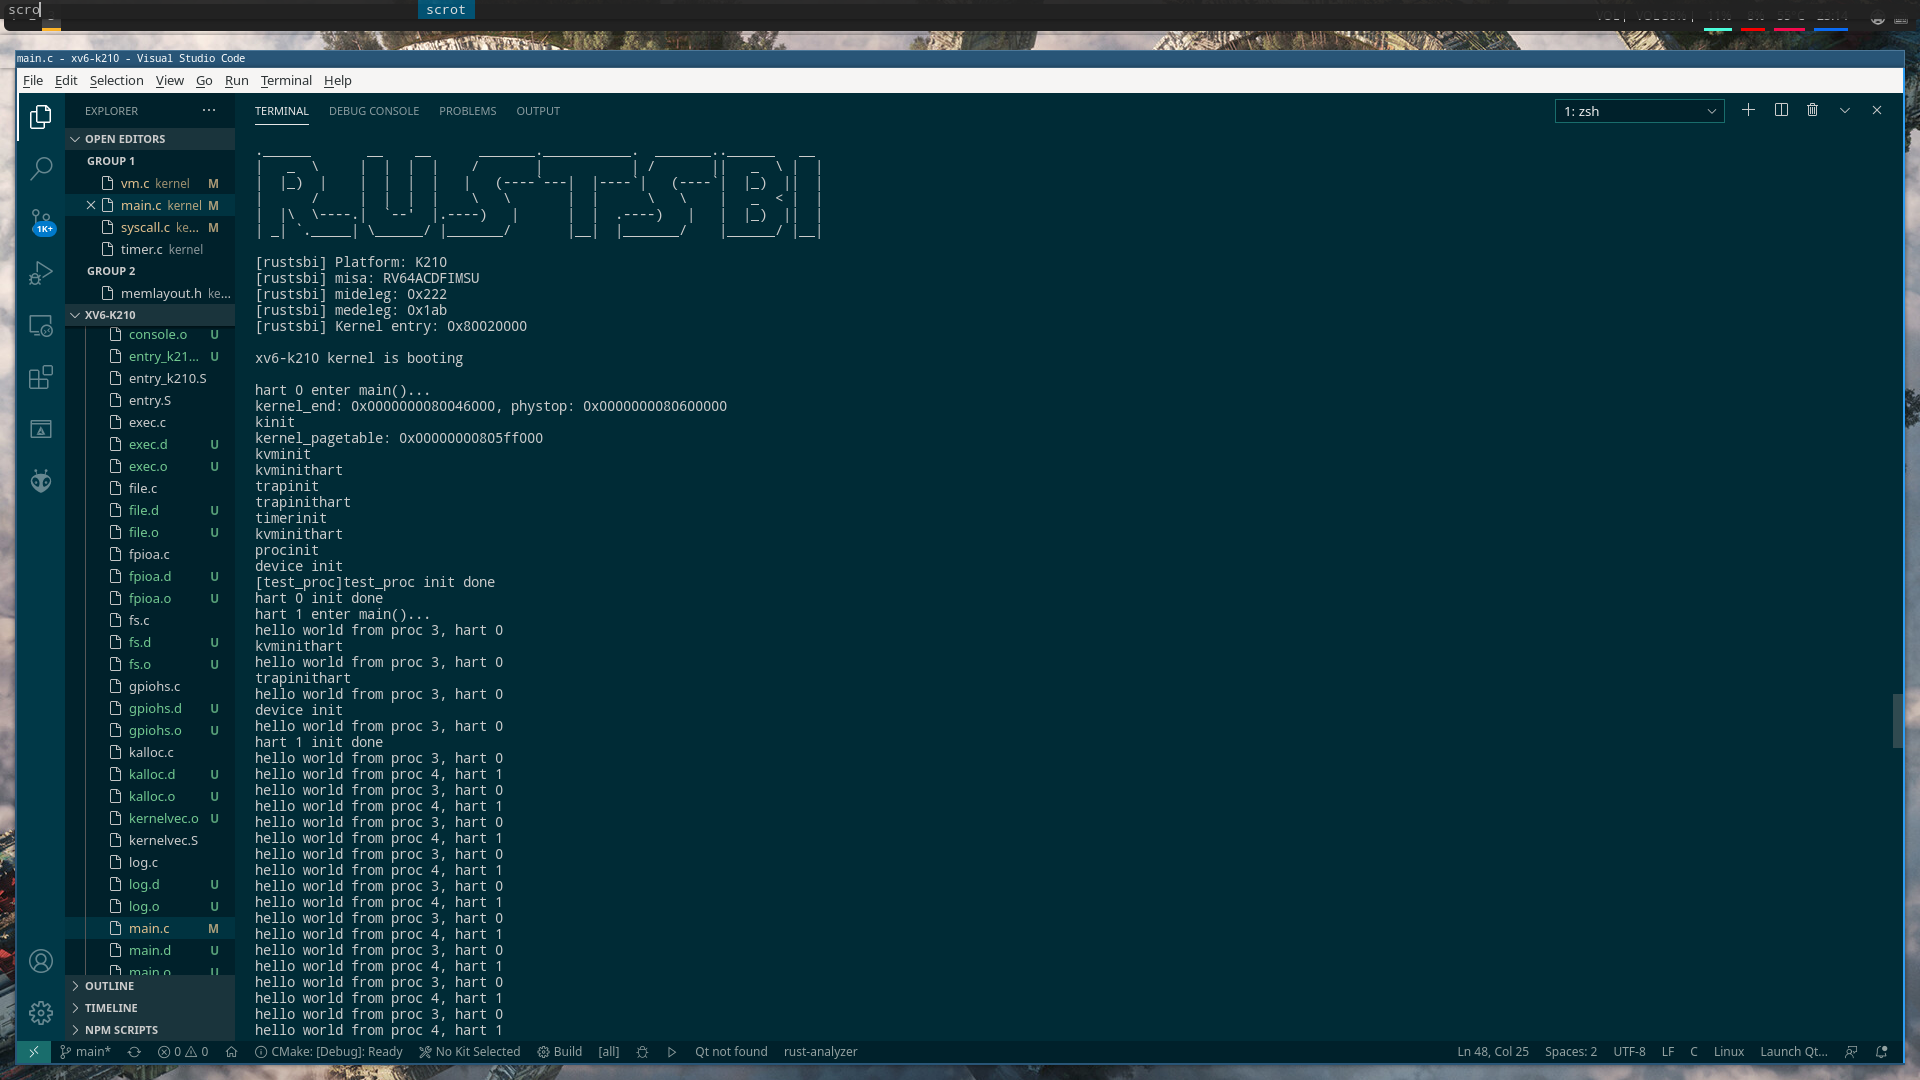
Task: Click the Remote Explorer icon in sidebar
Action: tap(40, 324)
